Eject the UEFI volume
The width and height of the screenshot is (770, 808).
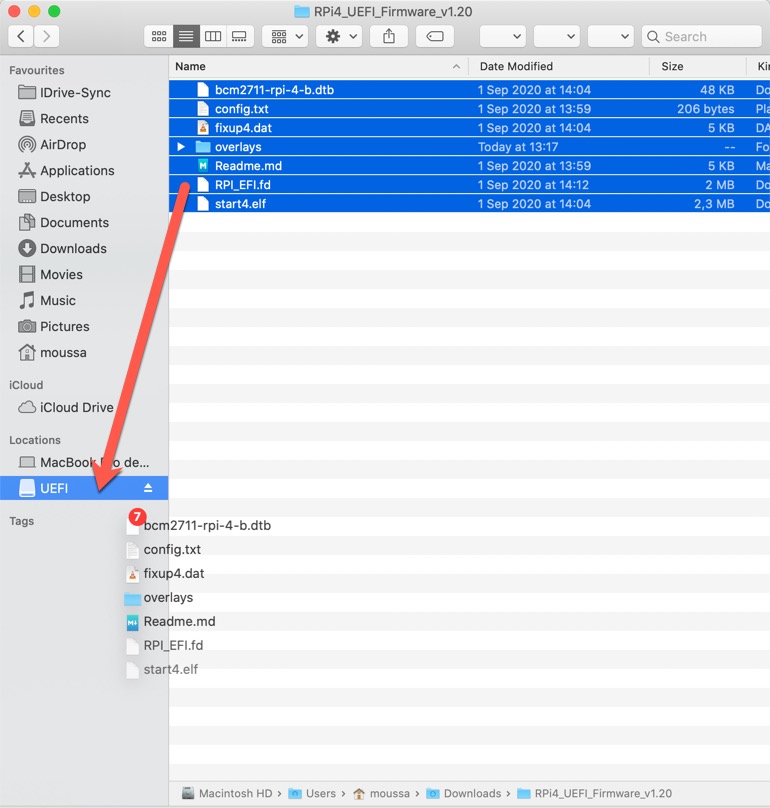point(148,487)
